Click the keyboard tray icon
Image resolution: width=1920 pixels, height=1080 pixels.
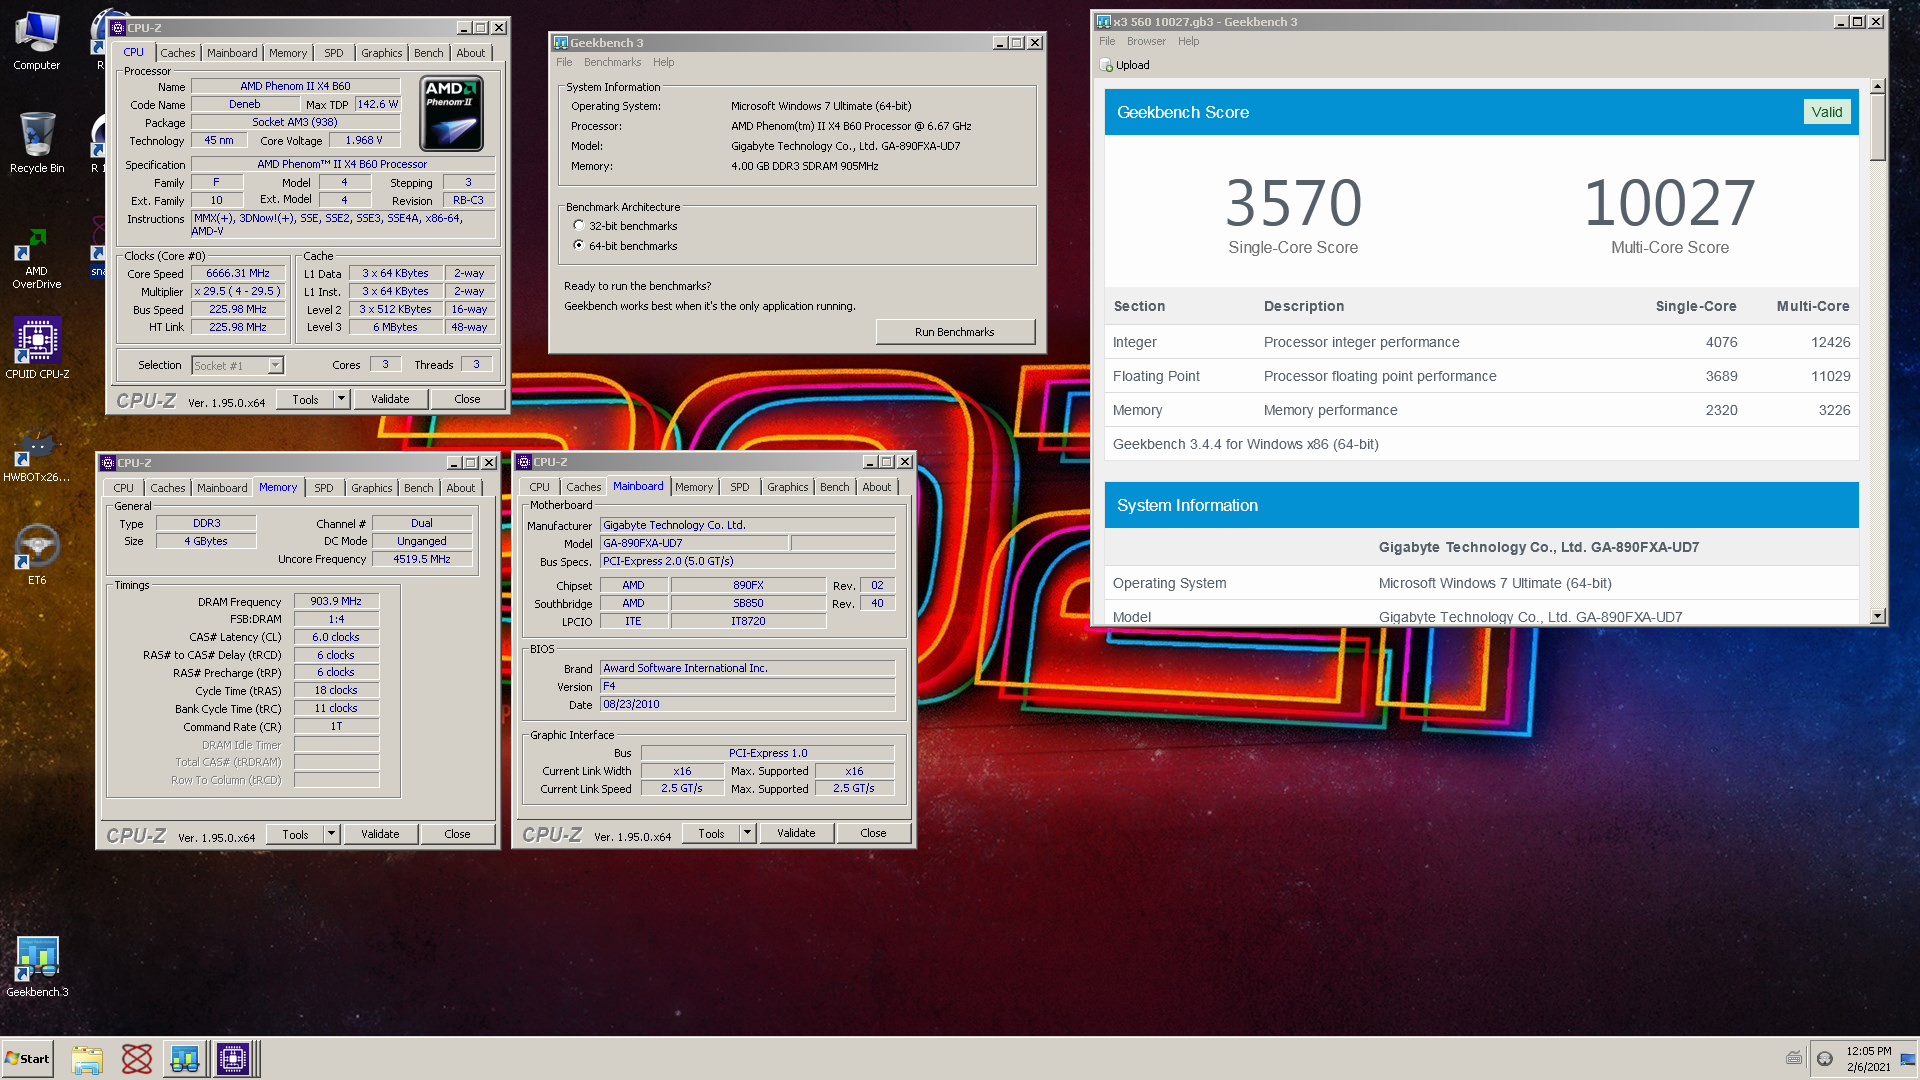[1794, 1058]
